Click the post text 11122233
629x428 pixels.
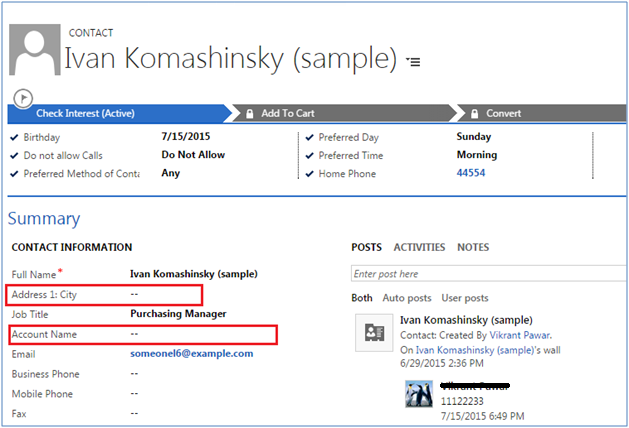pos(462,401)
